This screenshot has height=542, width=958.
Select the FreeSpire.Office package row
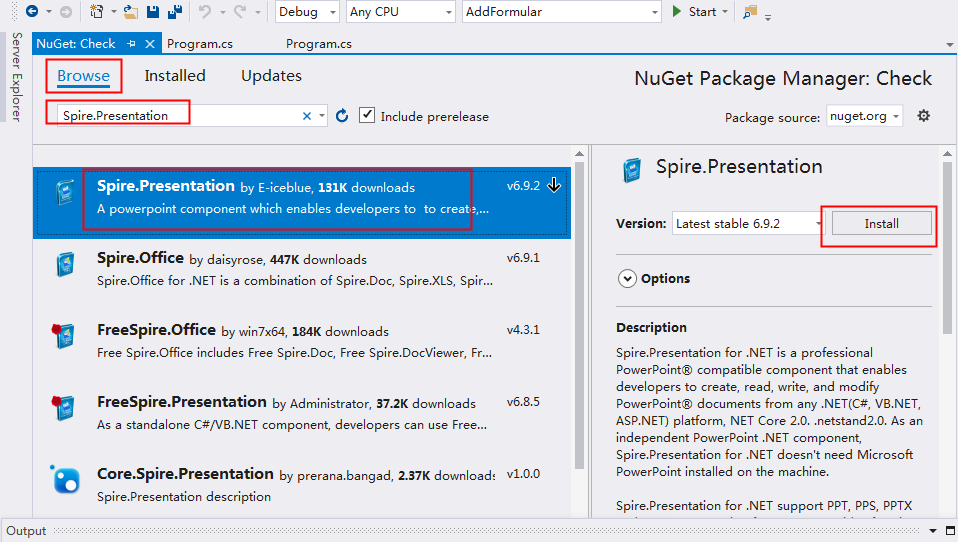coord(302,346)
